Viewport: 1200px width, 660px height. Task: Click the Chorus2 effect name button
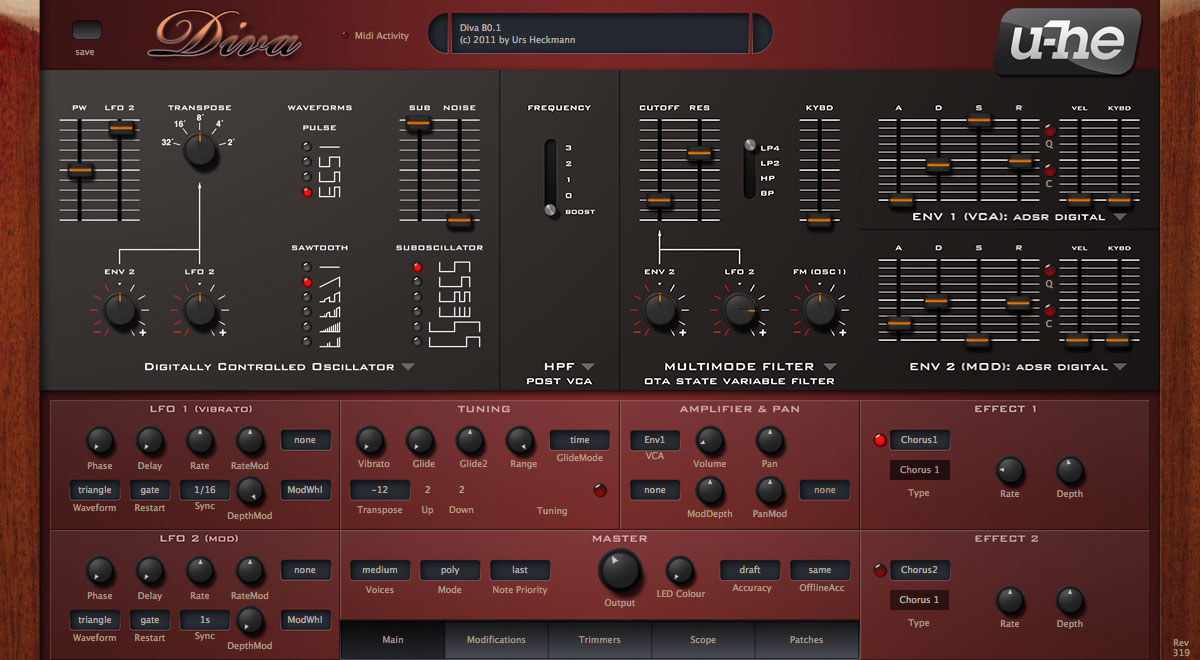pos(920,570)
